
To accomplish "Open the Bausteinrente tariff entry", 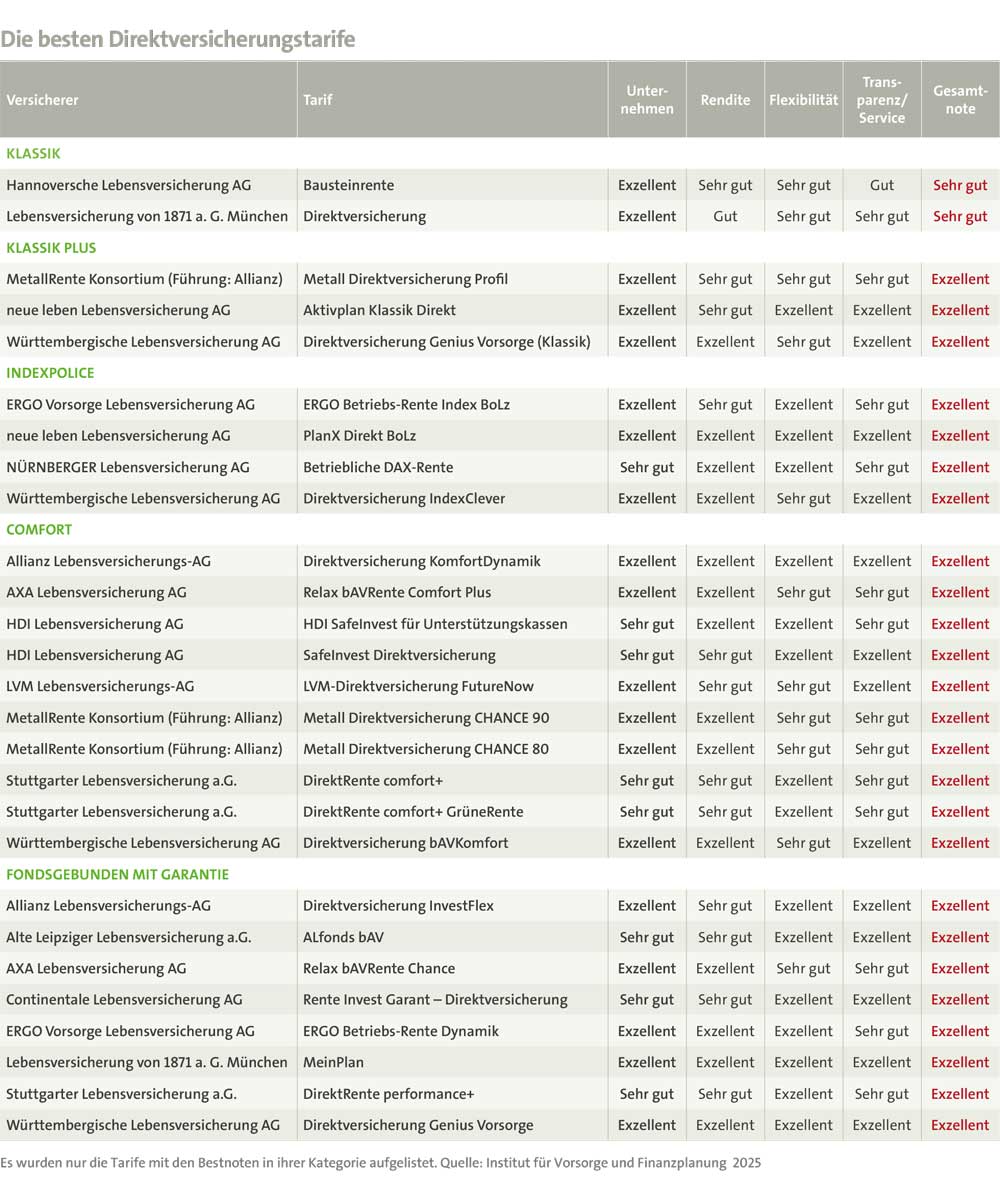I will click(x=348, y=185).
